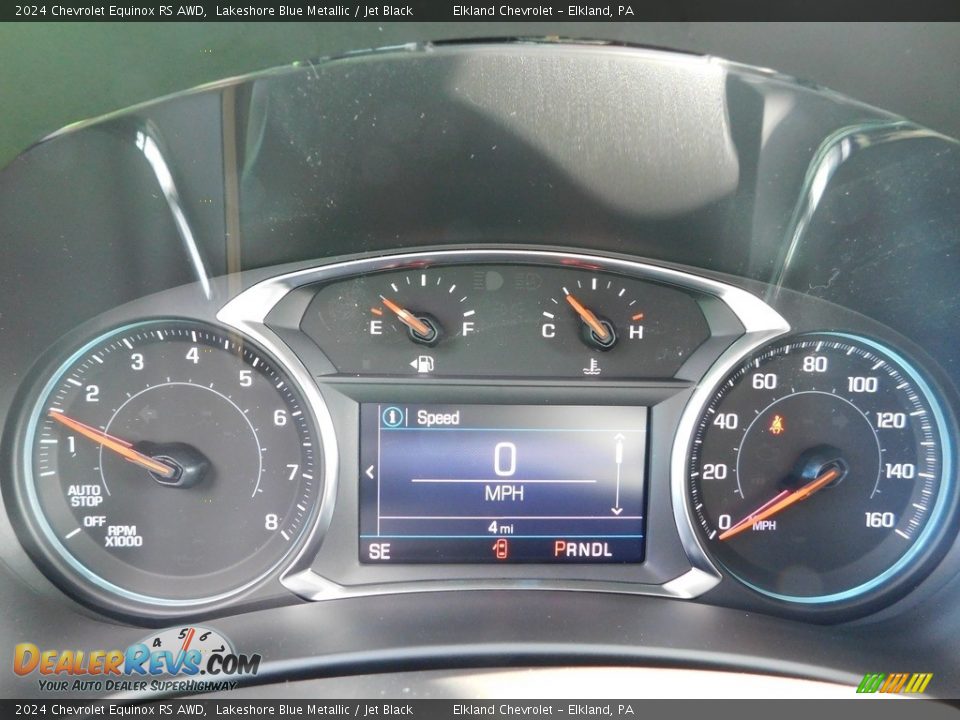The image size is (960, 720).
Task: Click the Speed title label
Action: point(438,418)
